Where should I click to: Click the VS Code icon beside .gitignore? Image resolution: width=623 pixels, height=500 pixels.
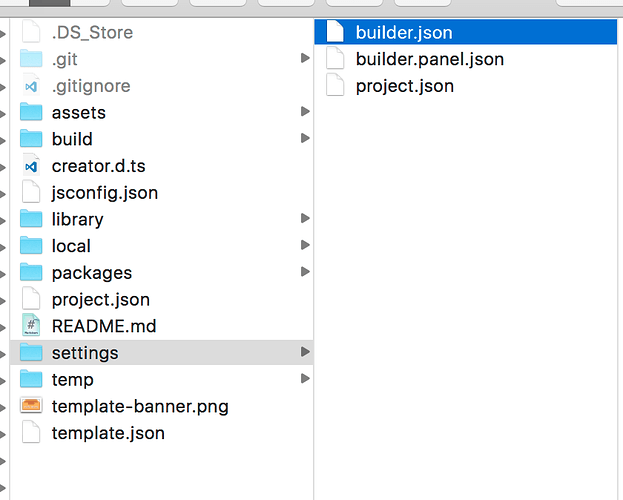pos(31,86)
